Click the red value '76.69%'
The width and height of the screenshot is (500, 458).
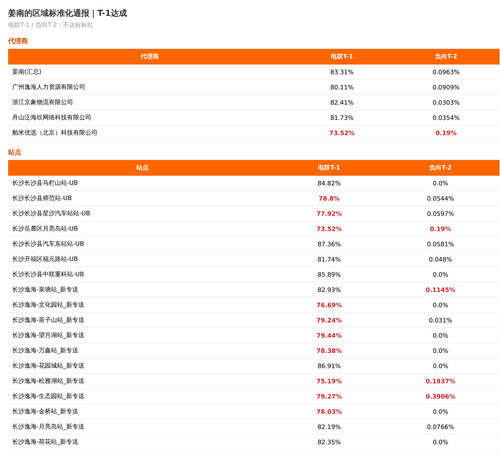[x=329, y=305]
